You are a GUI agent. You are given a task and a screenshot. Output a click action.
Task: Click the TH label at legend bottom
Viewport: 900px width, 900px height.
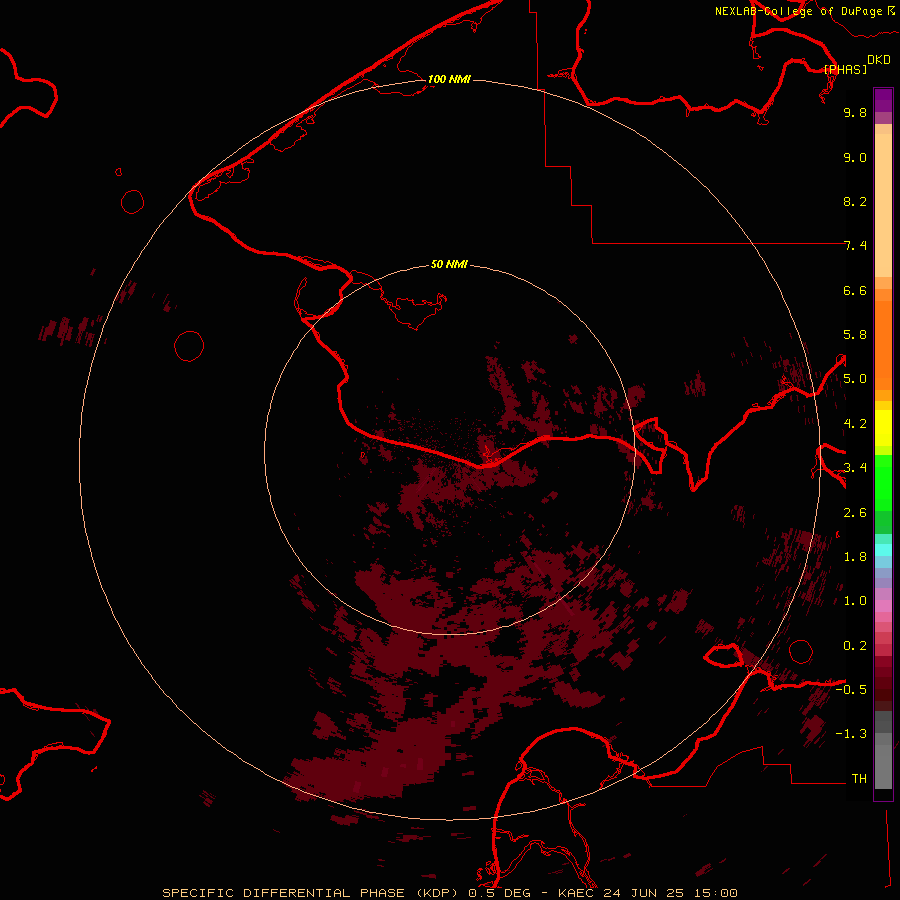pos(859,779)
